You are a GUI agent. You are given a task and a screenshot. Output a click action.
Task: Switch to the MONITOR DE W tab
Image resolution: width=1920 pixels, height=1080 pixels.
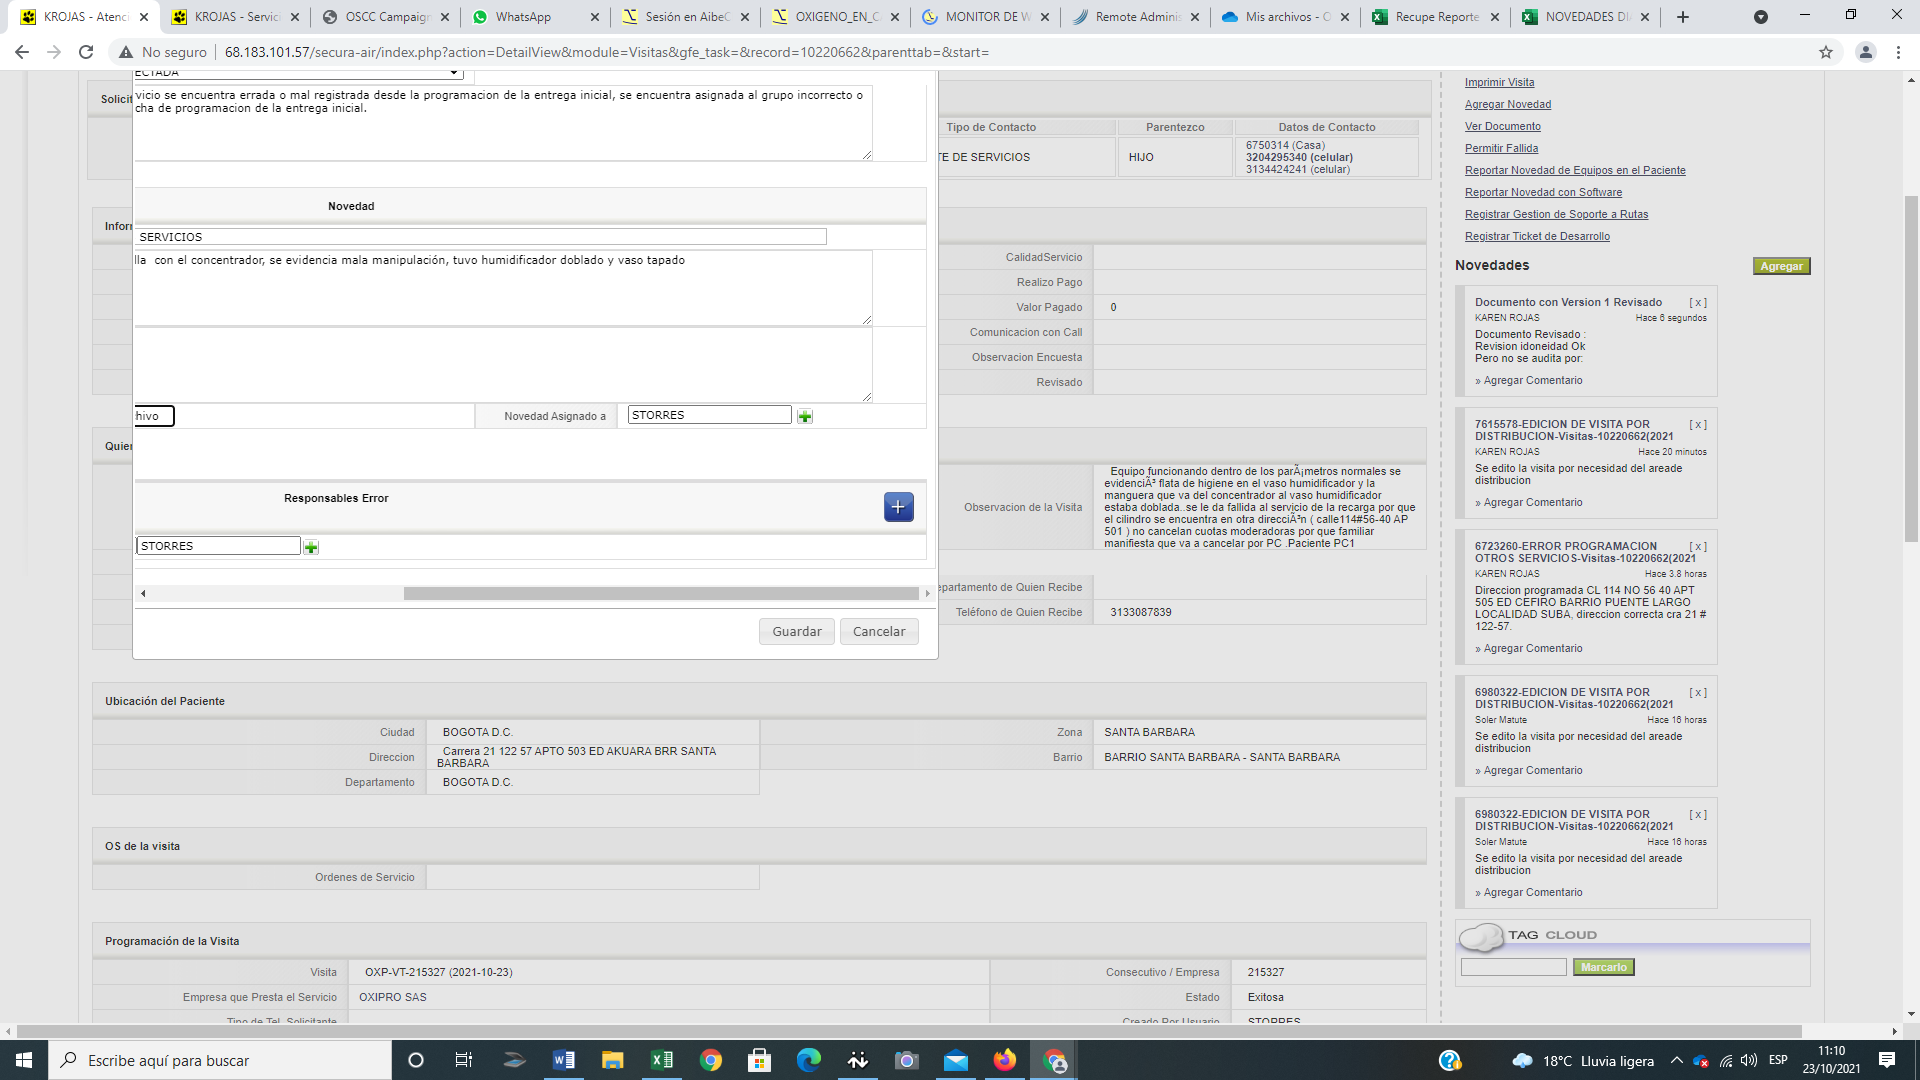click(x=985, y=17)
